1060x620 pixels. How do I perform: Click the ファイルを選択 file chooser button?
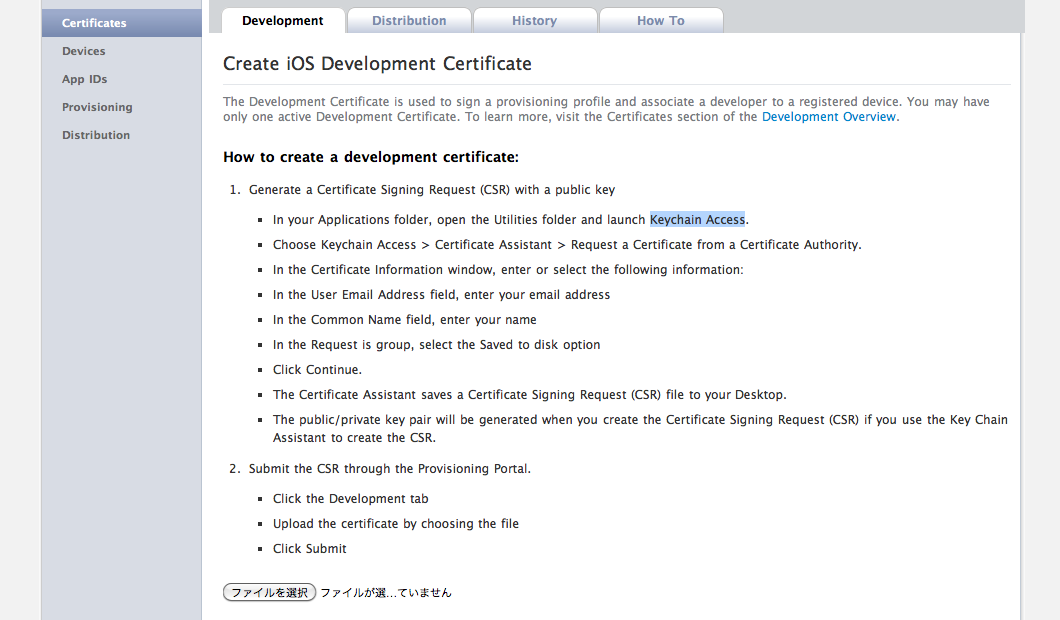coord(269,592)
